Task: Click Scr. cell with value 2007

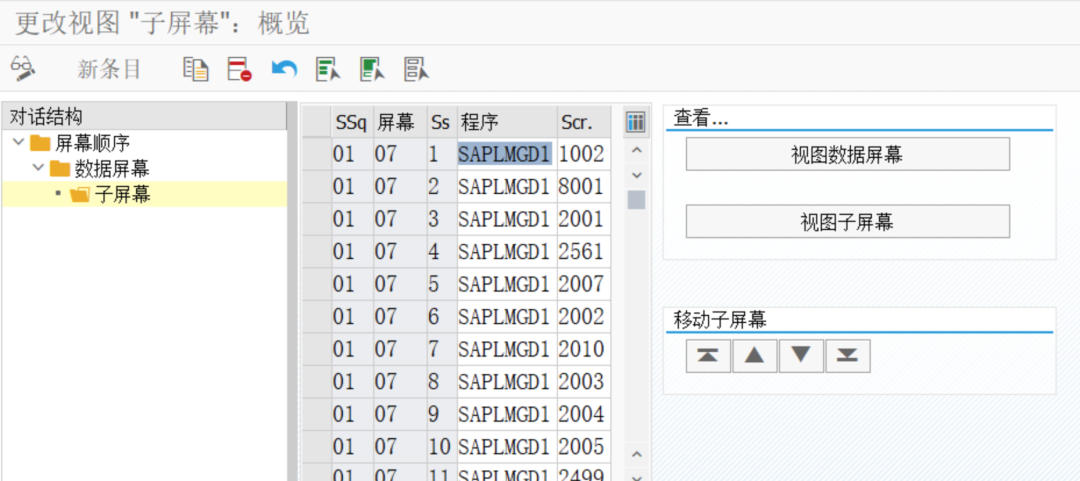Action: [x=583, y=284]
